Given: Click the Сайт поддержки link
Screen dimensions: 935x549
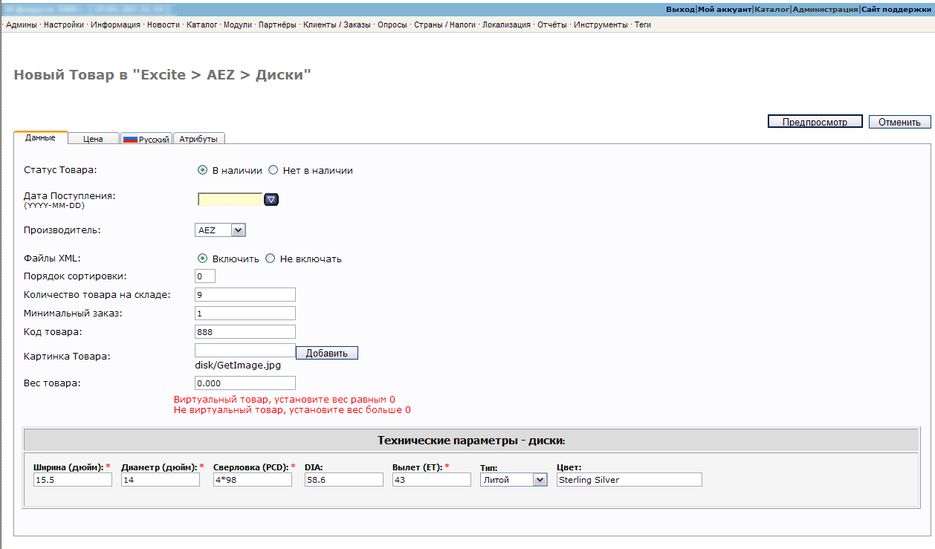Looking at the screenshot, I should coord(896,10).
